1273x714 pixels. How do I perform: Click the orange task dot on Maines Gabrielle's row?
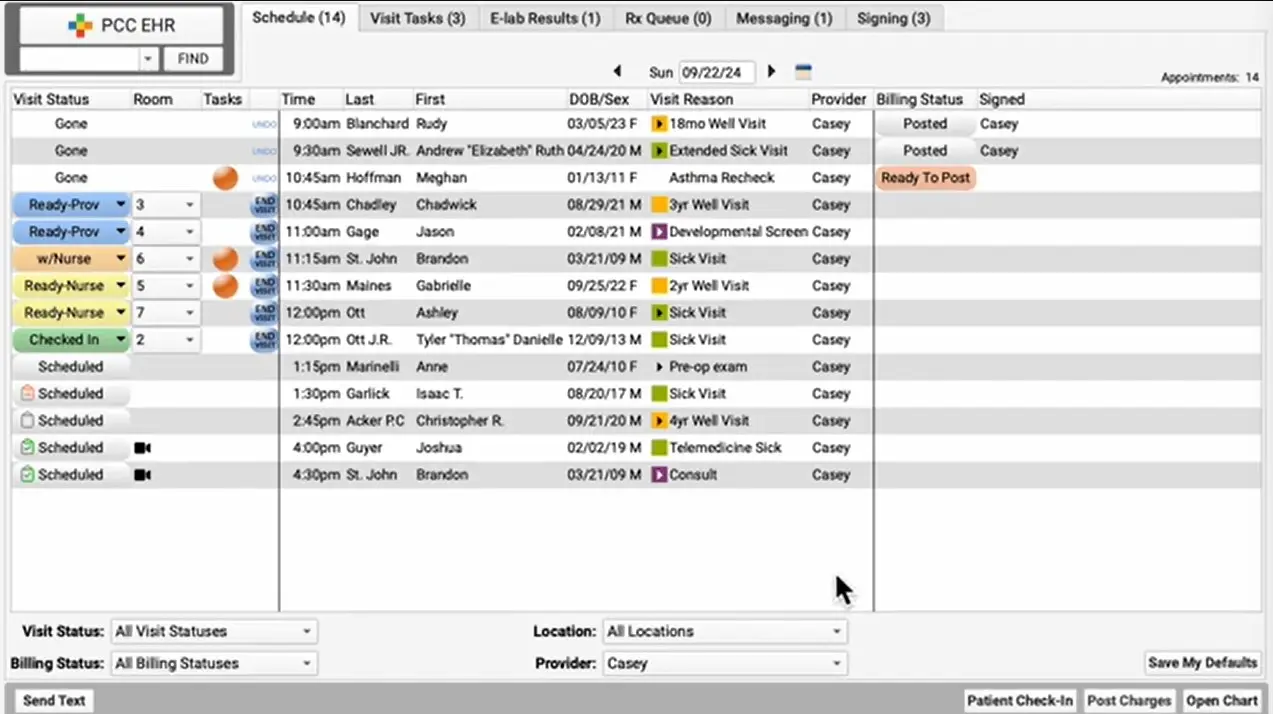click(224, 285)
